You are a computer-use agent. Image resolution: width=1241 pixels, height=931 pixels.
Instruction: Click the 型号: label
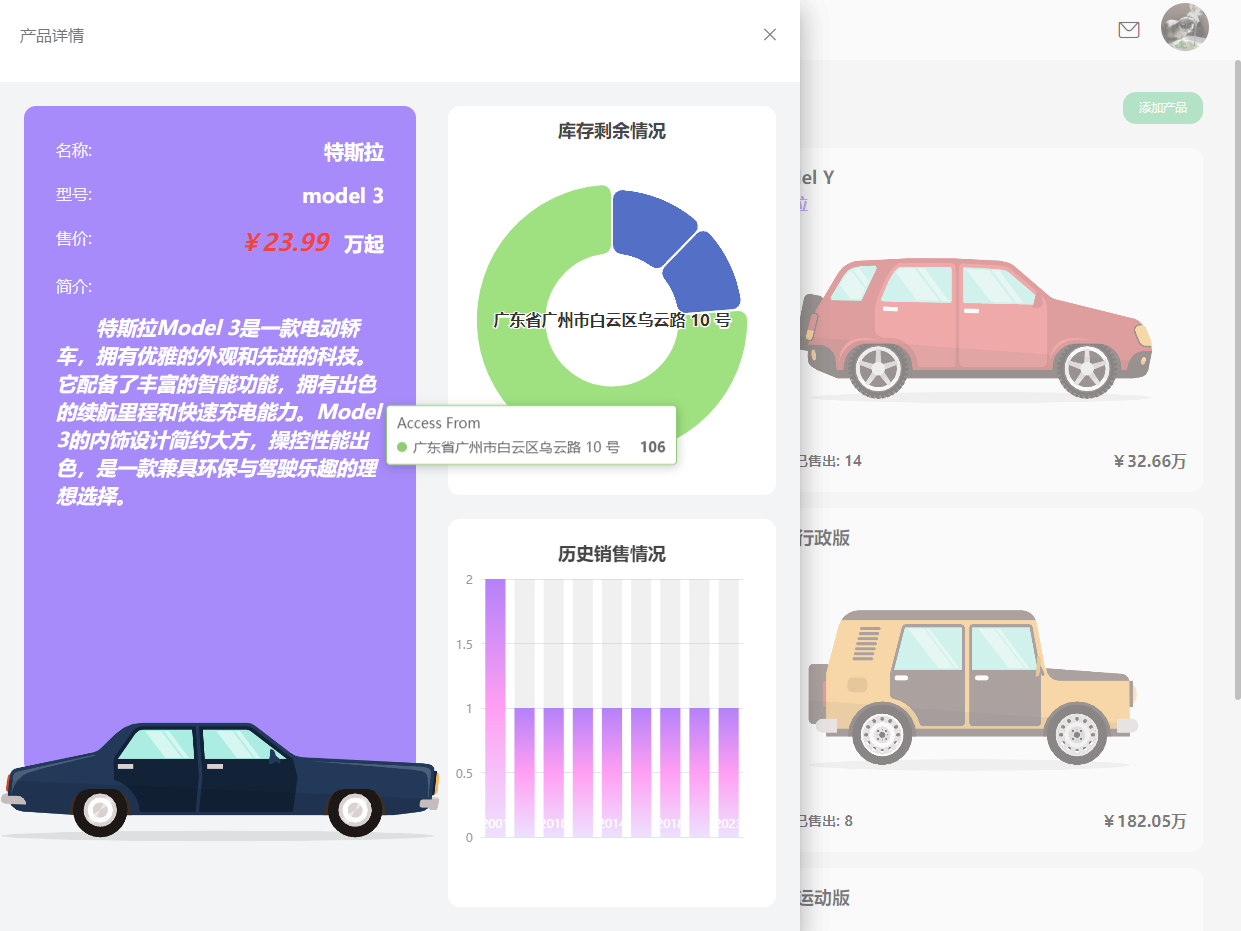[x=74, y=195]
